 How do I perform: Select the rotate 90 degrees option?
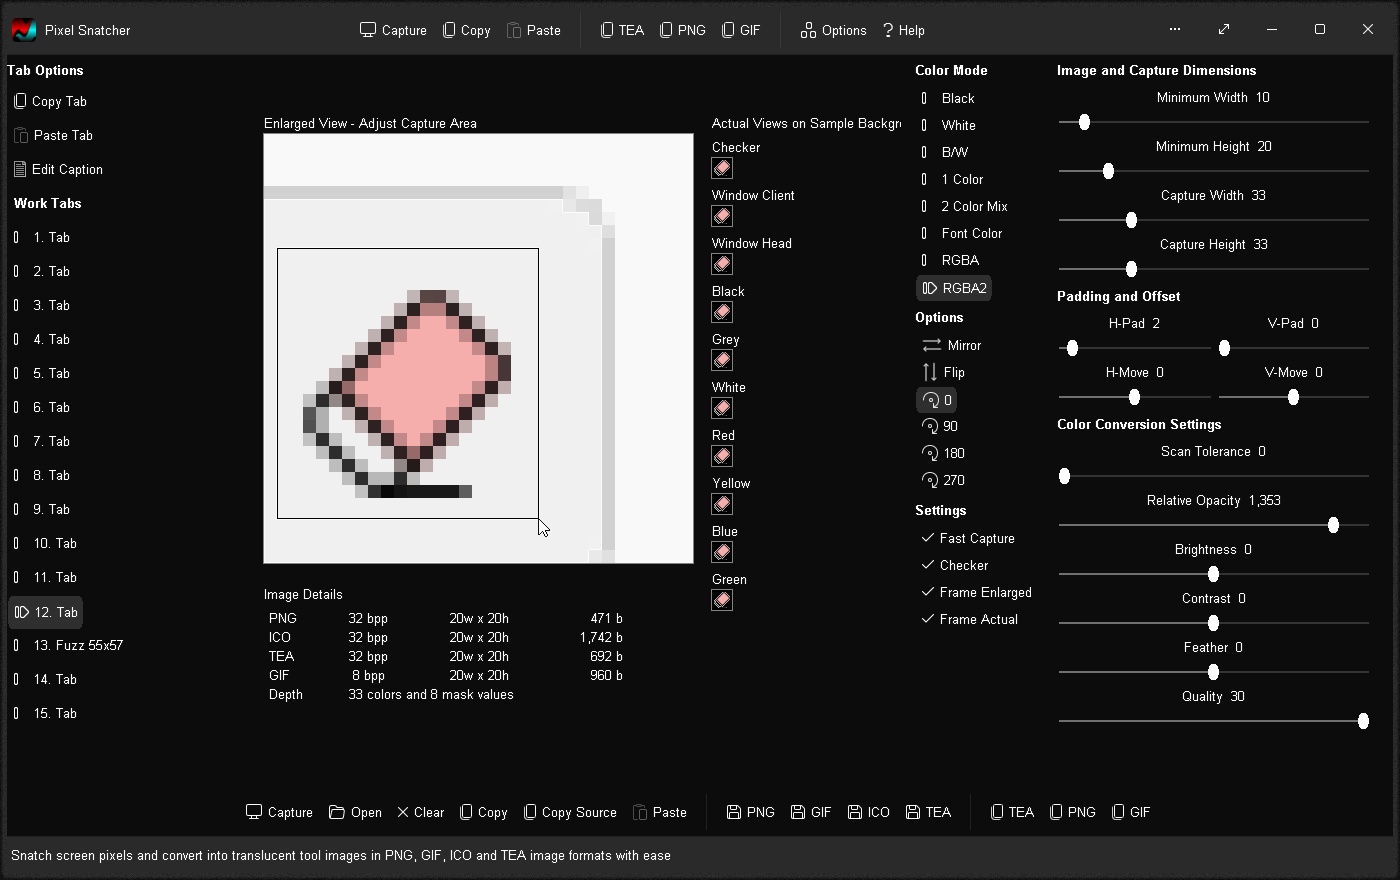[x=939, y=426]
